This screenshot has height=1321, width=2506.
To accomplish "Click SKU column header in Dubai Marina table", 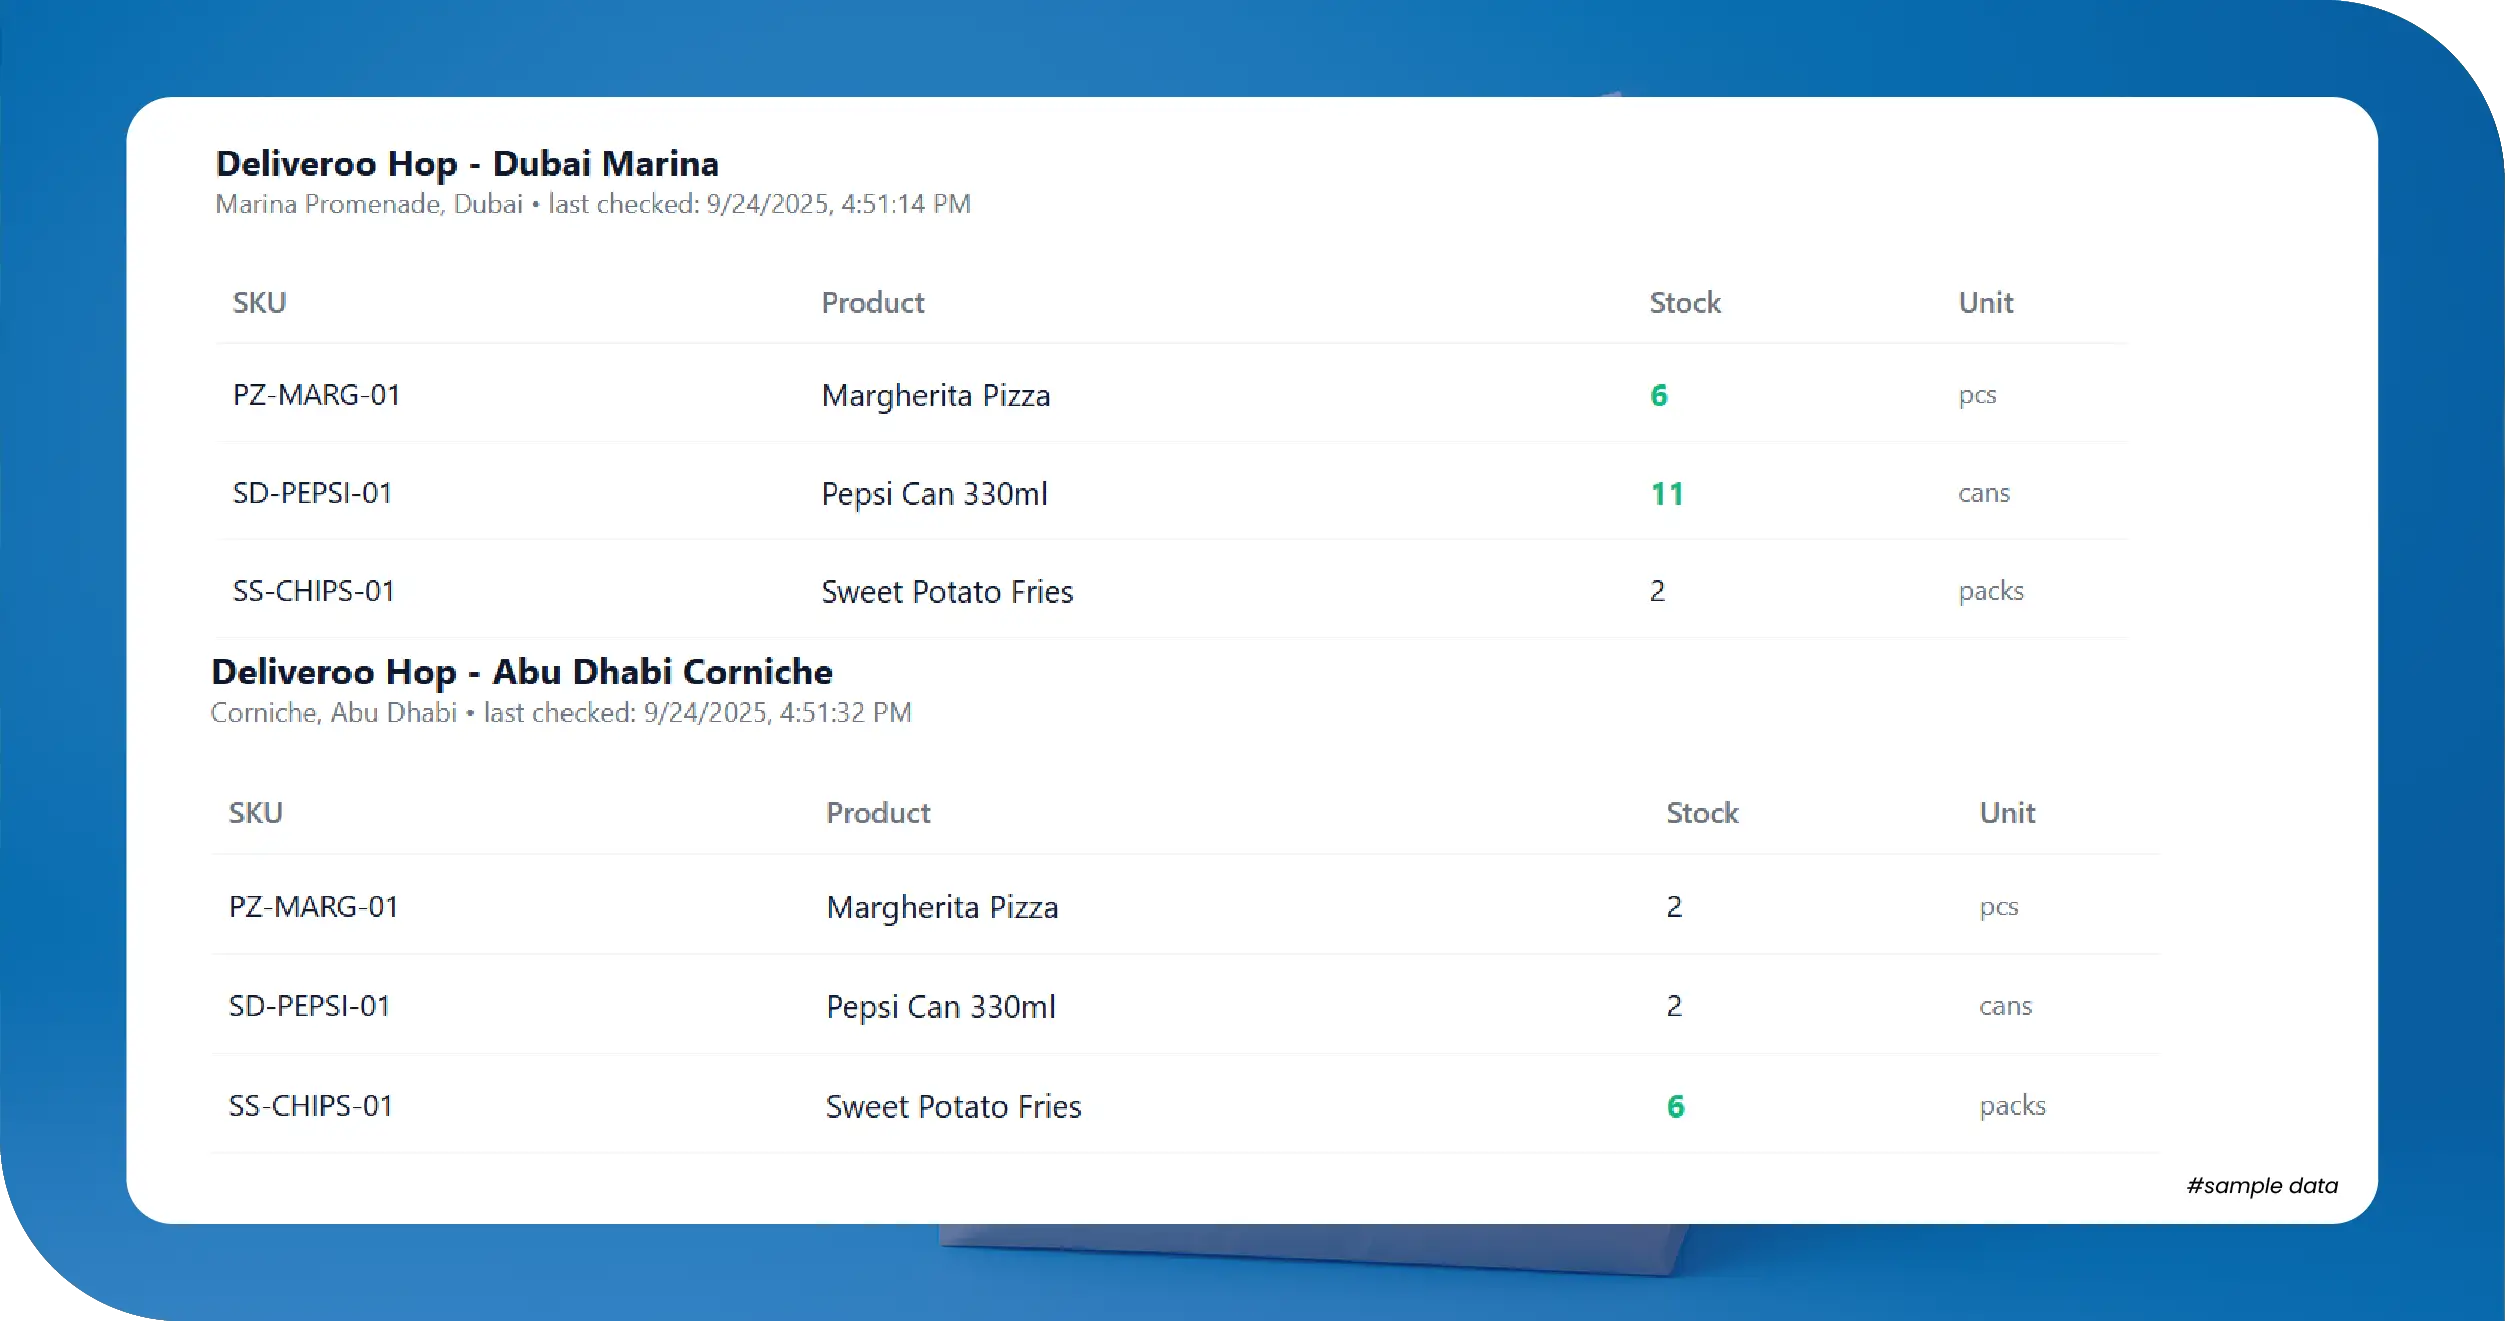I will (259, 303).
